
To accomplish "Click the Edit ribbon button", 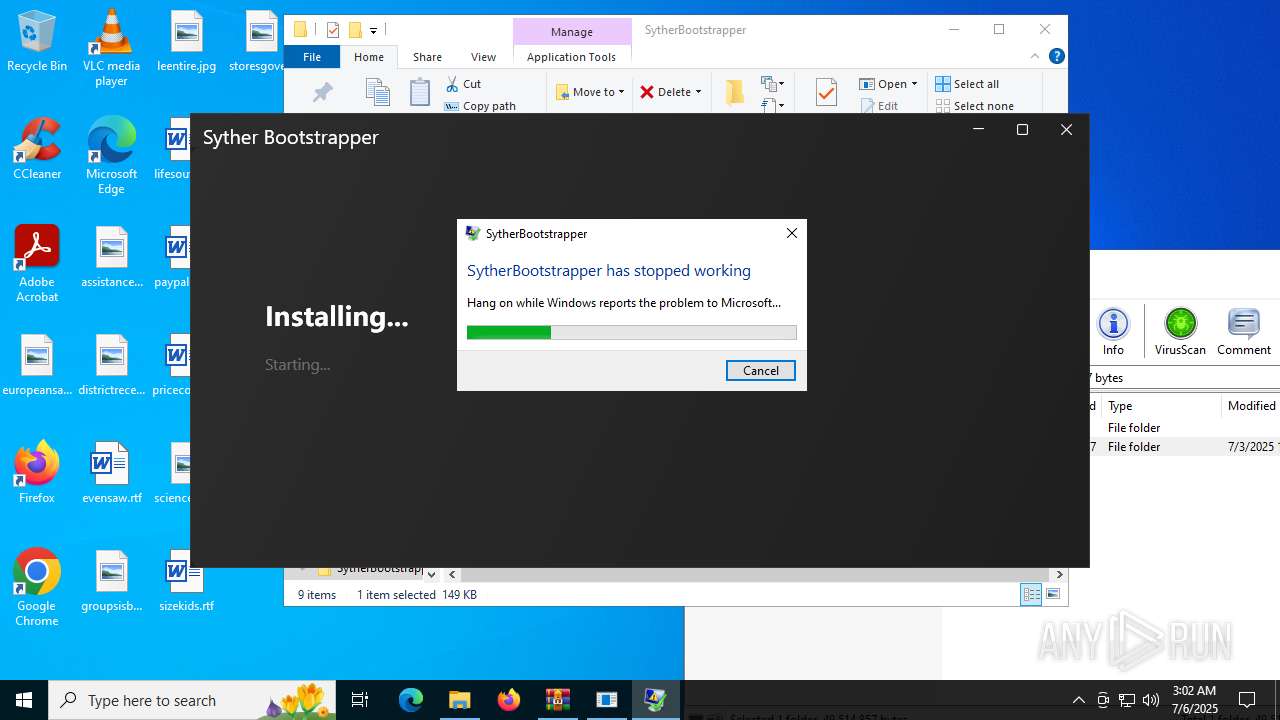I will click(x=878, y=106).
